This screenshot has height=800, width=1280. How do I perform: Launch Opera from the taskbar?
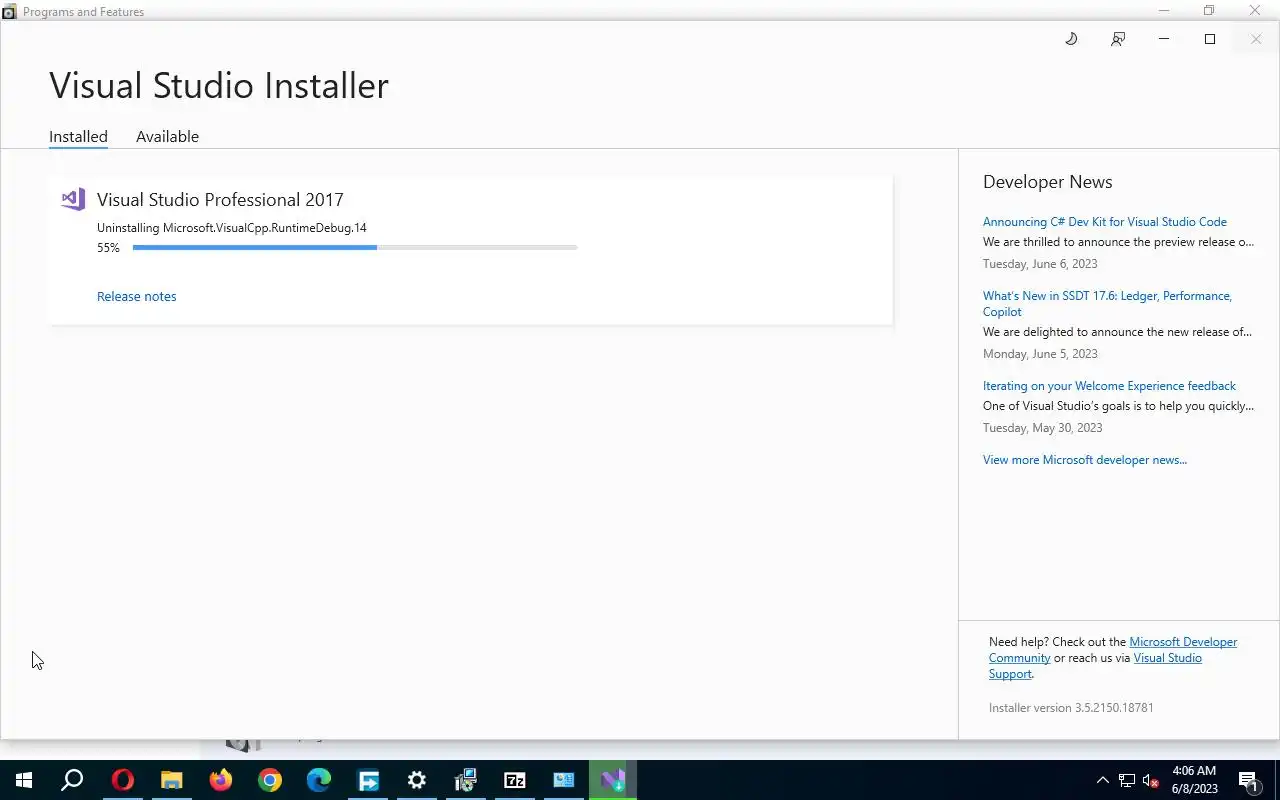(123, 780)
